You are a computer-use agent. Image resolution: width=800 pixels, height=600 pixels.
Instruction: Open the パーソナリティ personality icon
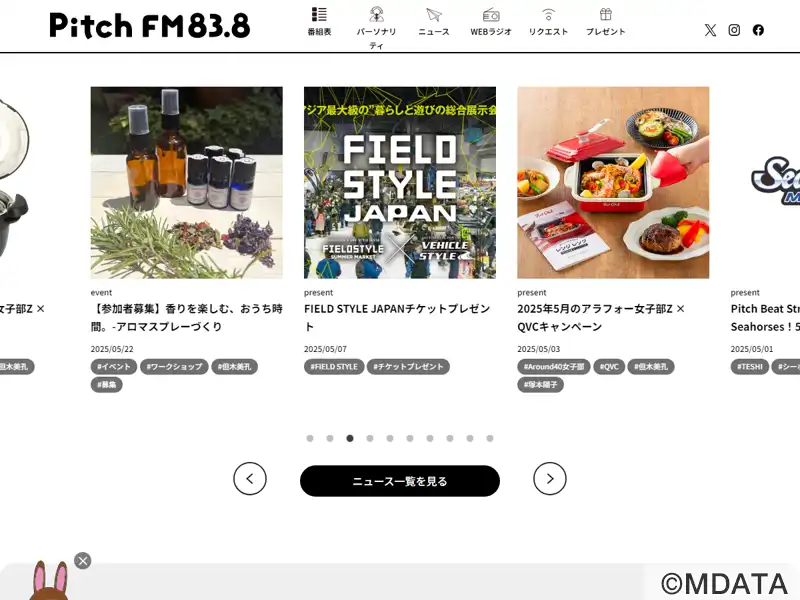tap(377, 14)
